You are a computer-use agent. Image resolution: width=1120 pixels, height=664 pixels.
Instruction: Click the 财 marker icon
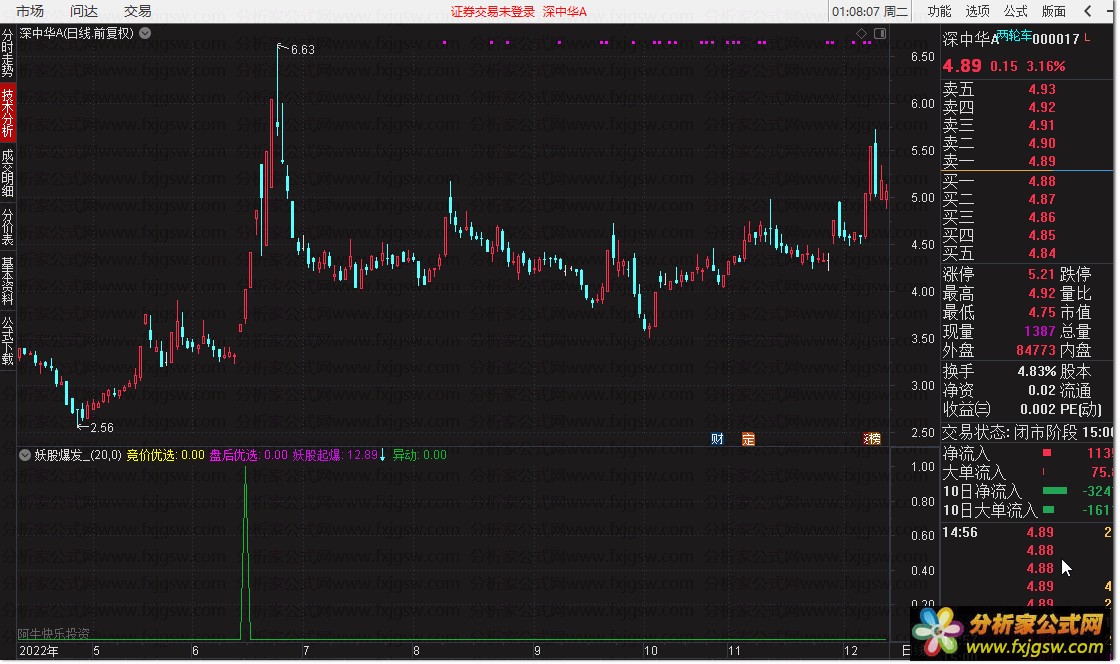717,438
